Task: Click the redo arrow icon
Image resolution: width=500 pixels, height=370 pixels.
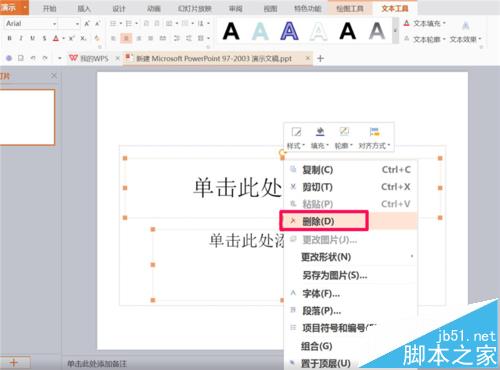Action: (45, 58)
